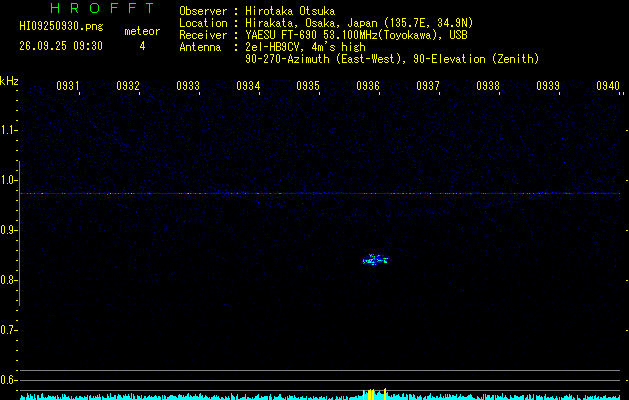Click the Observer Hirotaka Otsuka line

257,11
